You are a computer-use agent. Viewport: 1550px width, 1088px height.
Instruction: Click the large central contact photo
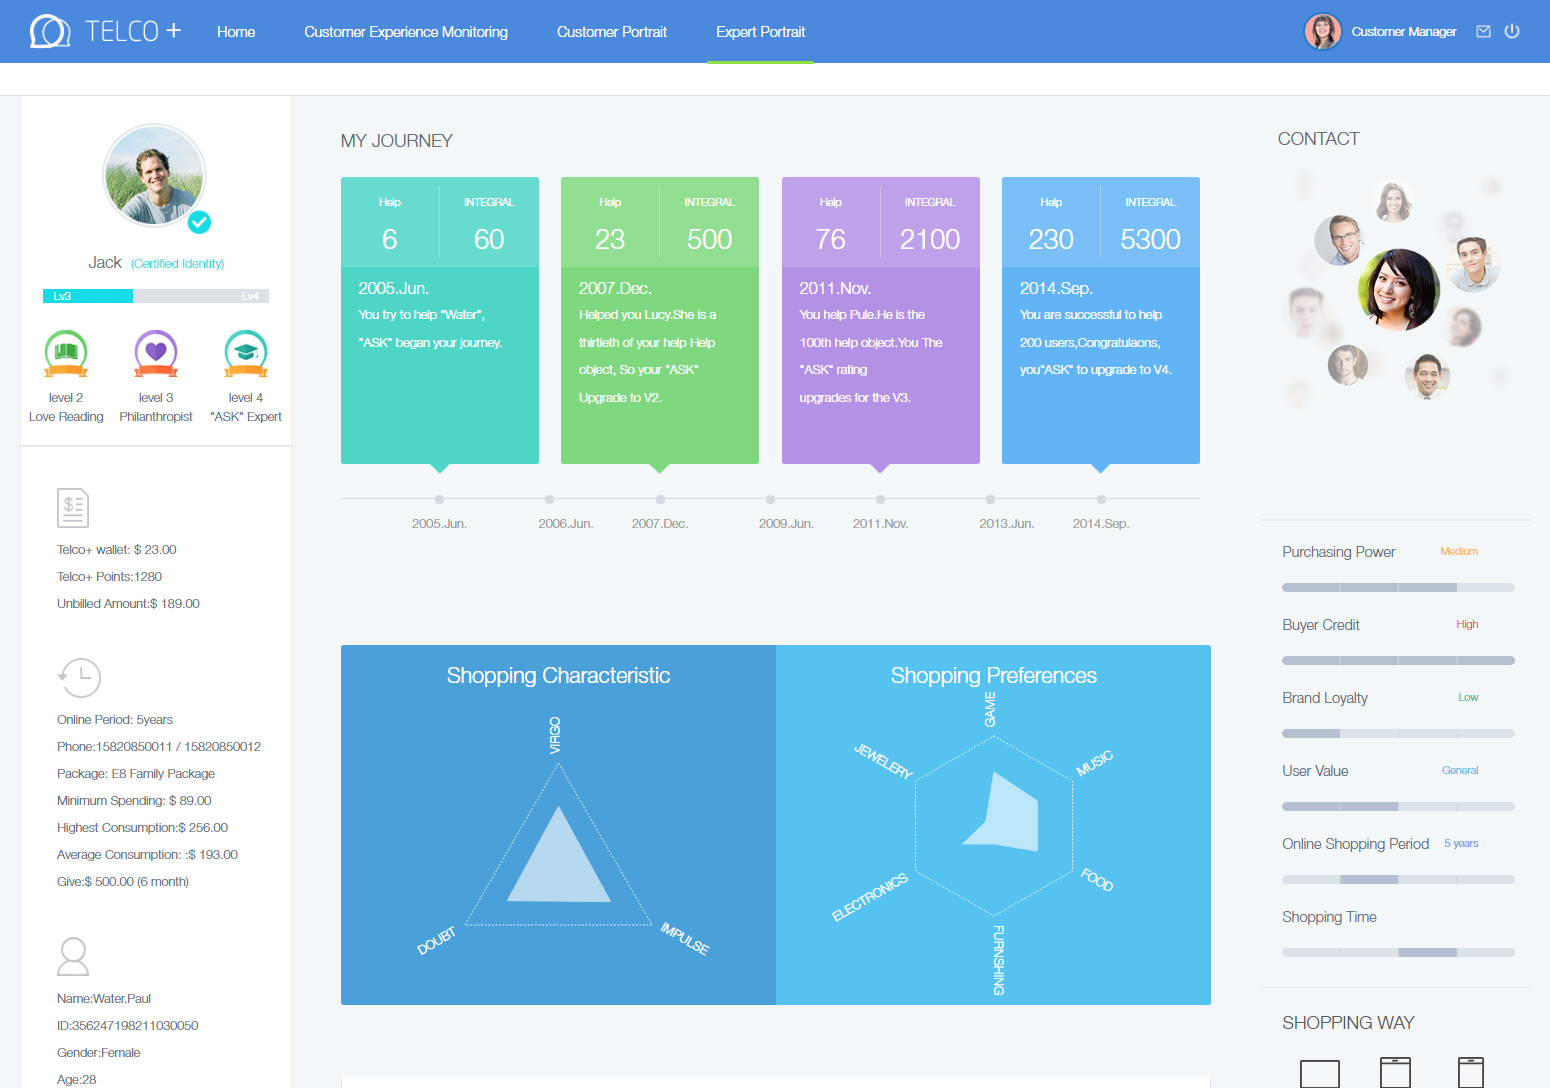1398,290
